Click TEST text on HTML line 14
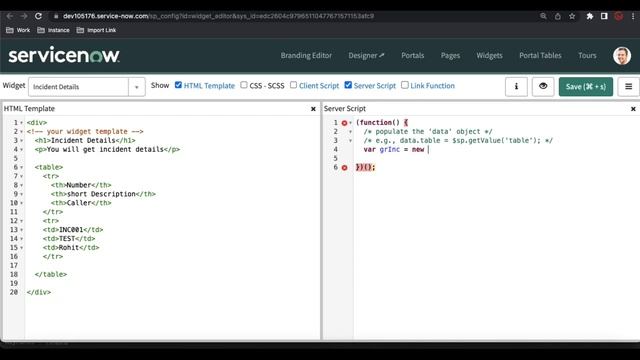640x360 pixels. (67, 239)
